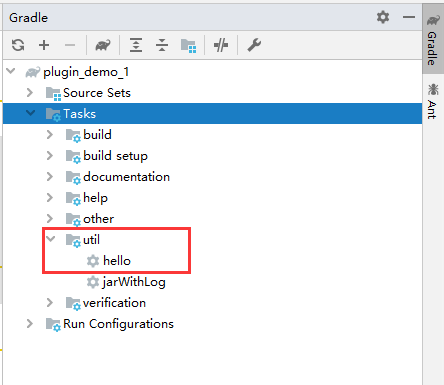Screen dimensions: 444x385
Task: Open the Ant side tab
Action: click(x=433, y=101)
